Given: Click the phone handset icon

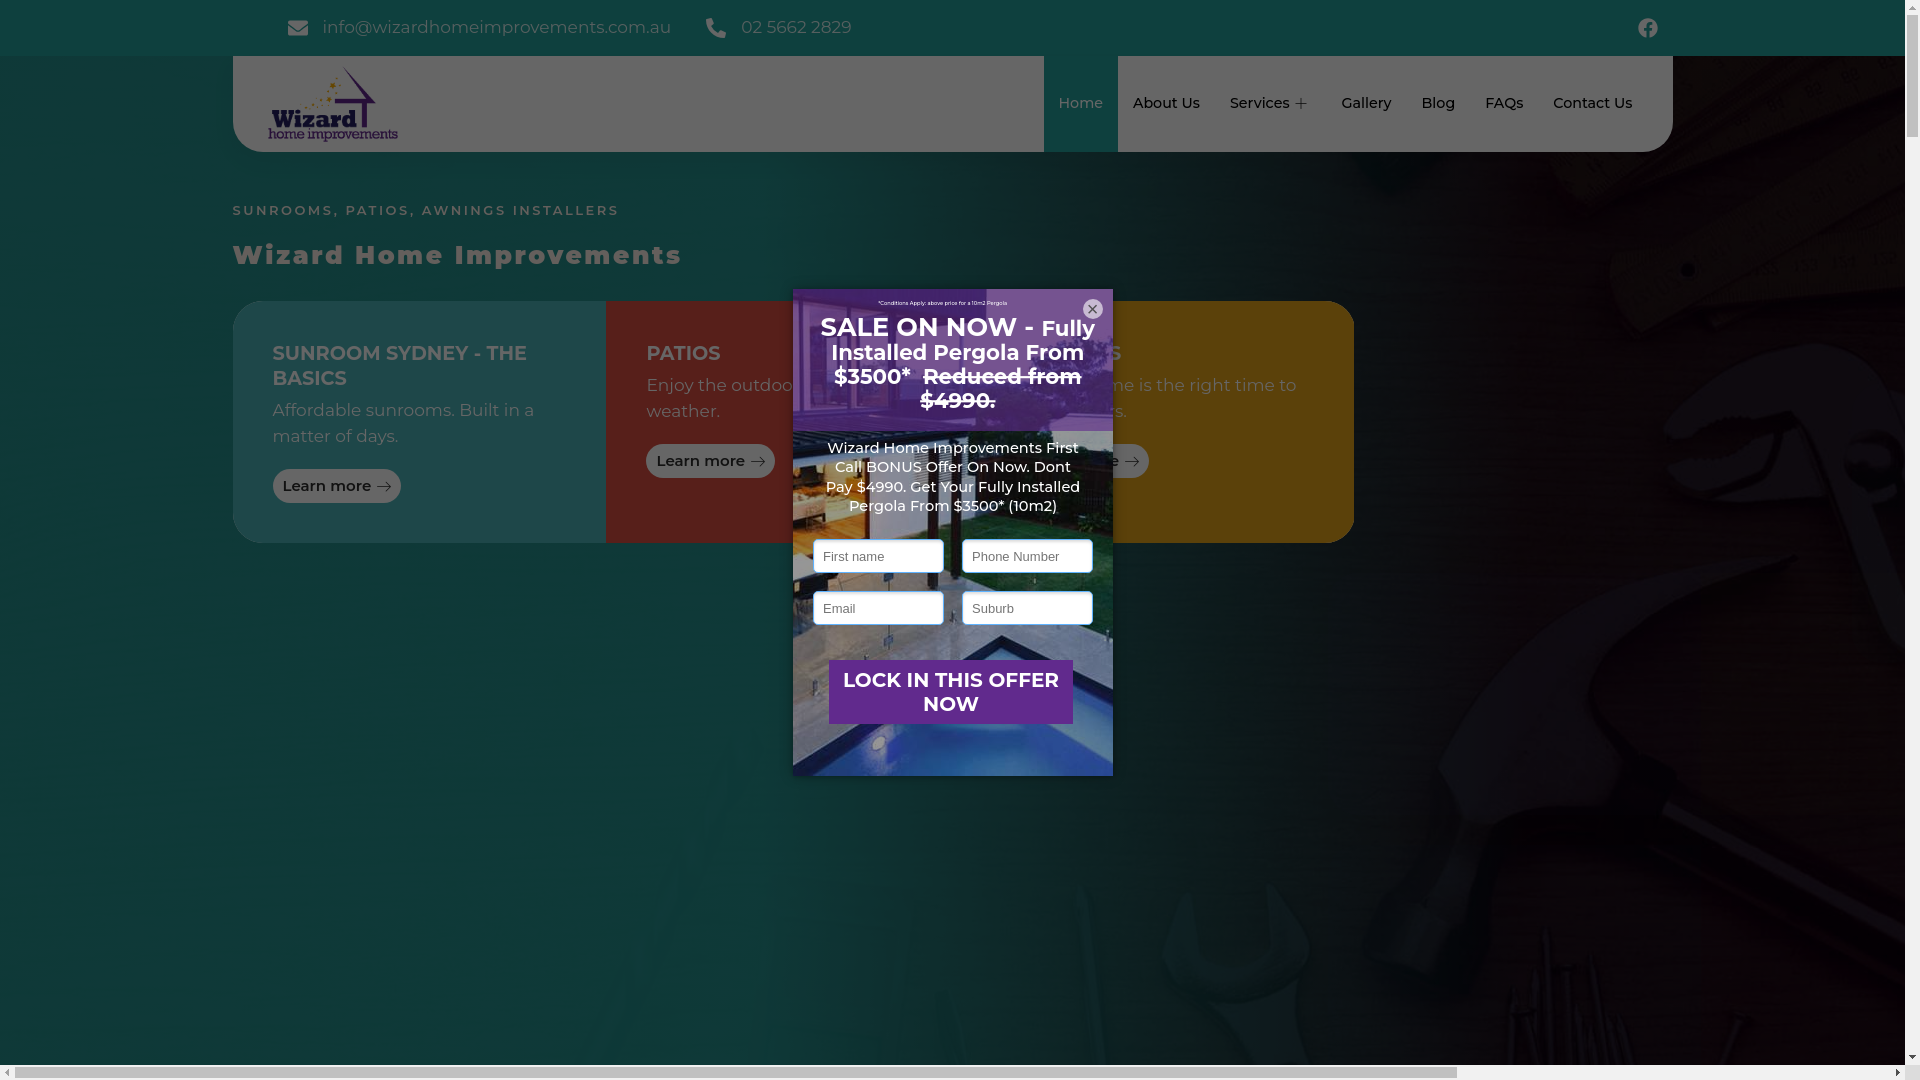Looking at the screenshot, I should click(716, 28).
